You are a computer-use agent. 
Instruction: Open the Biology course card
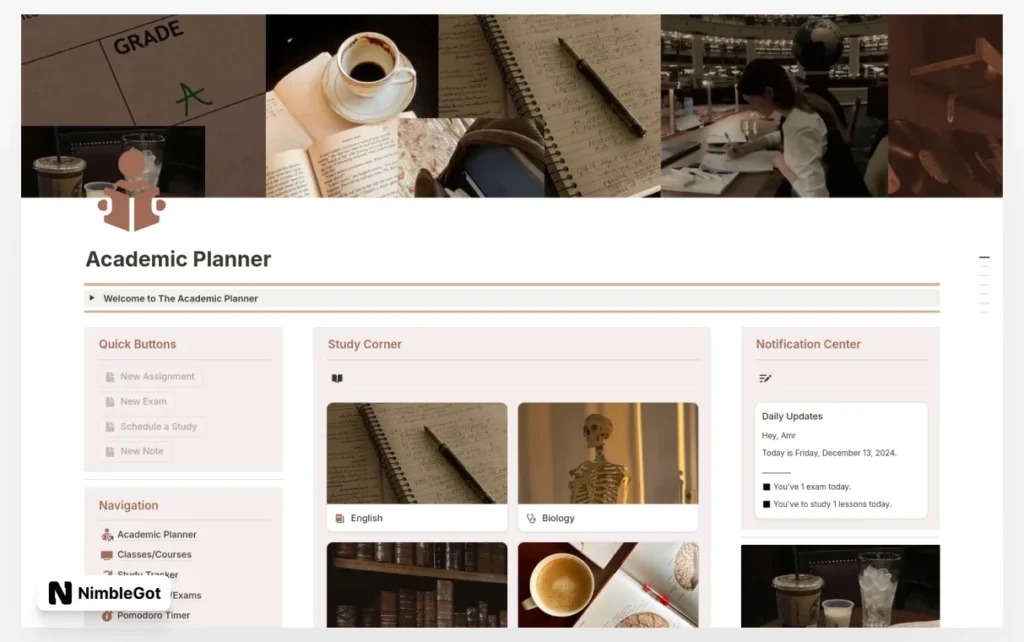(x=608, y=466)
